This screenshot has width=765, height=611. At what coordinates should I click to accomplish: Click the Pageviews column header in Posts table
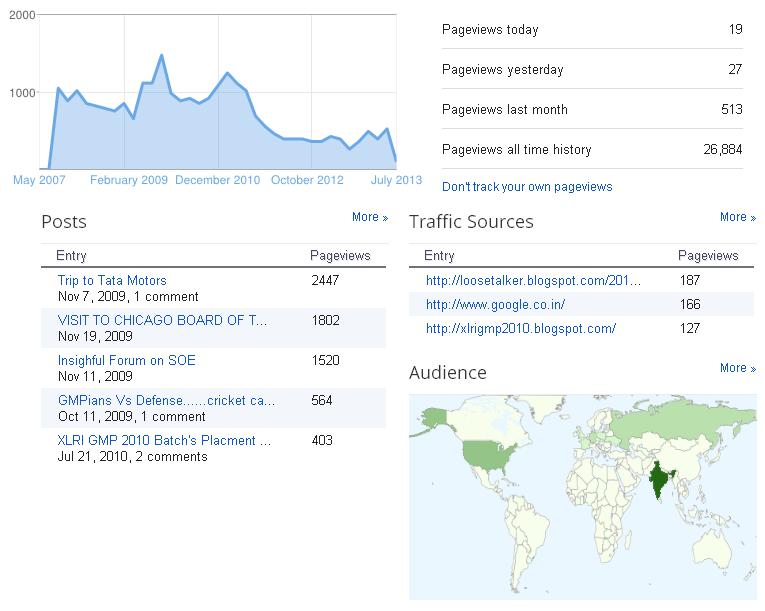pos(340,255)
